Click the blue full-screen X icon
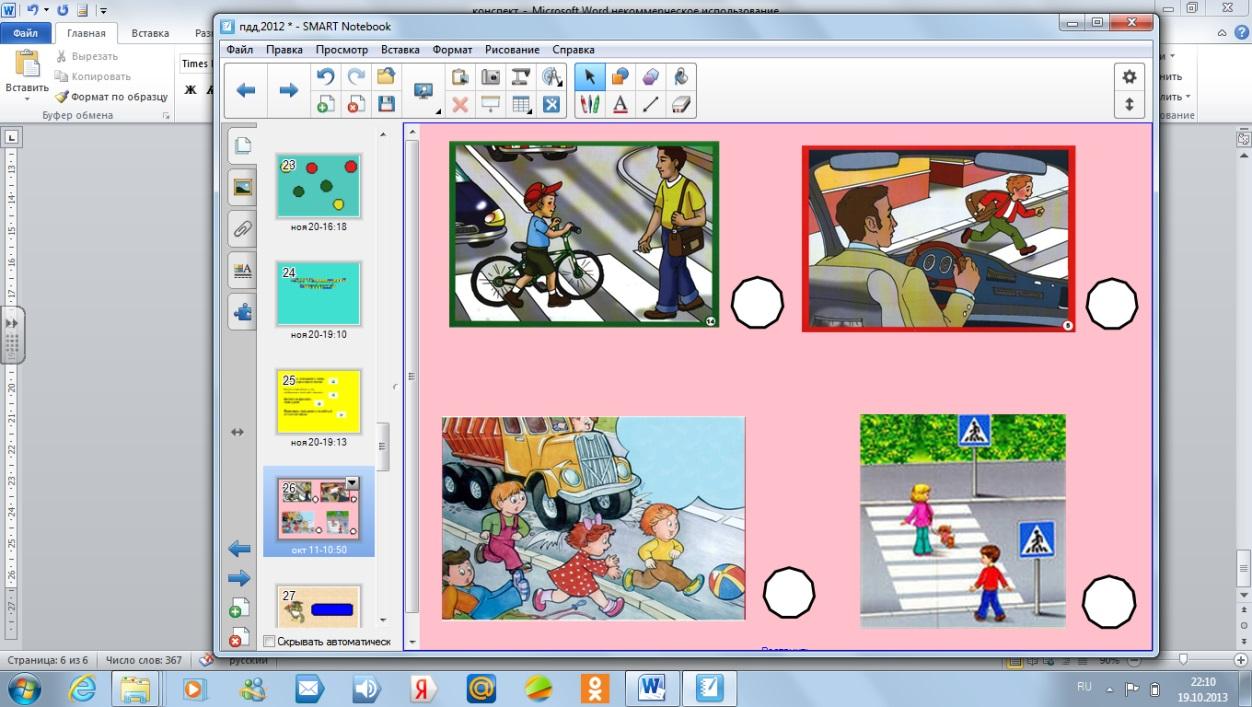 (x=551, y=104)
